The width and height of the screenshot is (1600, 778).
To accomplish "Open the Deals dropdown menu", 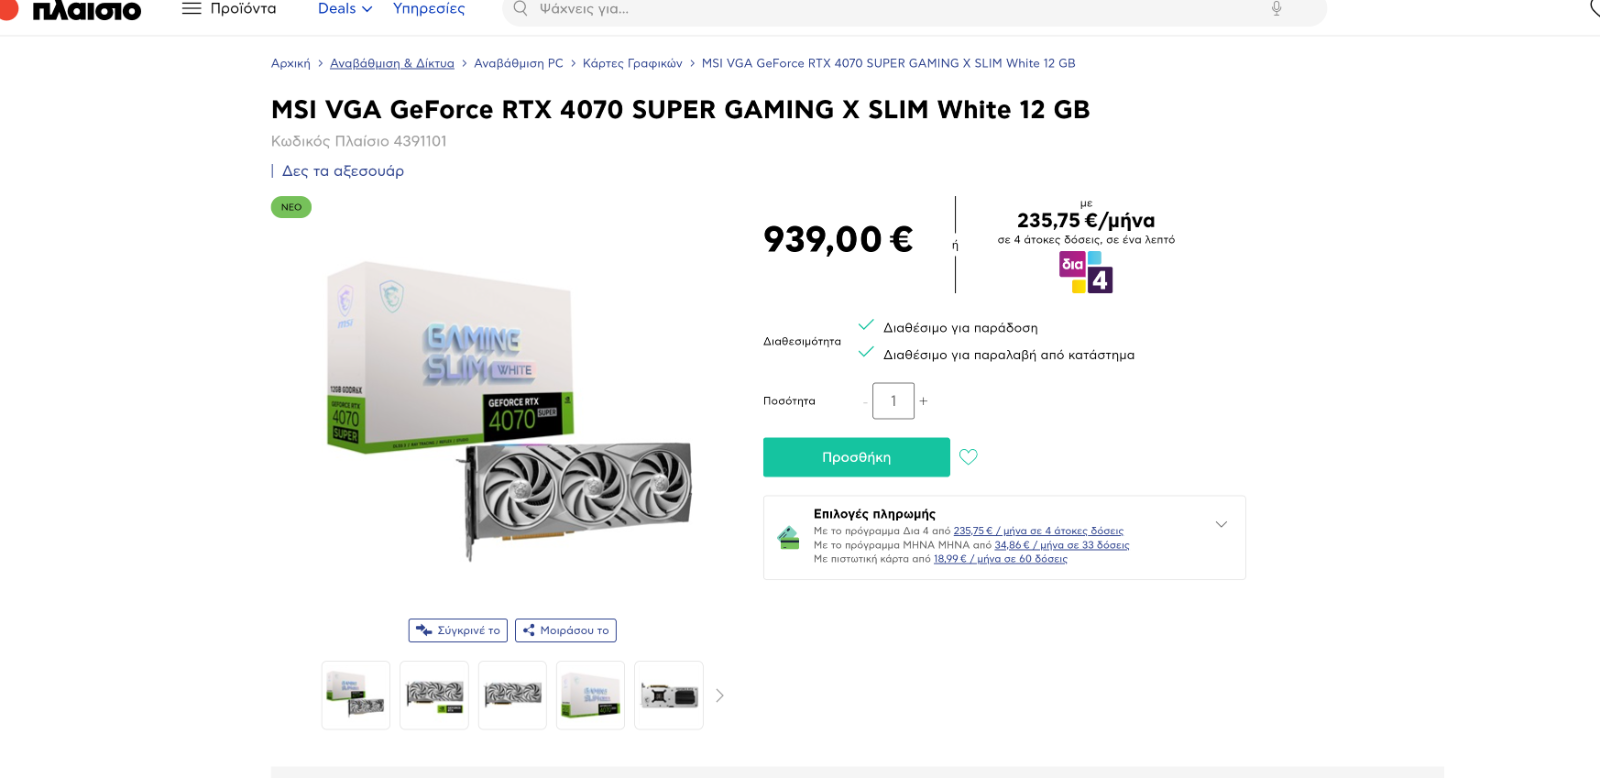I will [345, 9].
